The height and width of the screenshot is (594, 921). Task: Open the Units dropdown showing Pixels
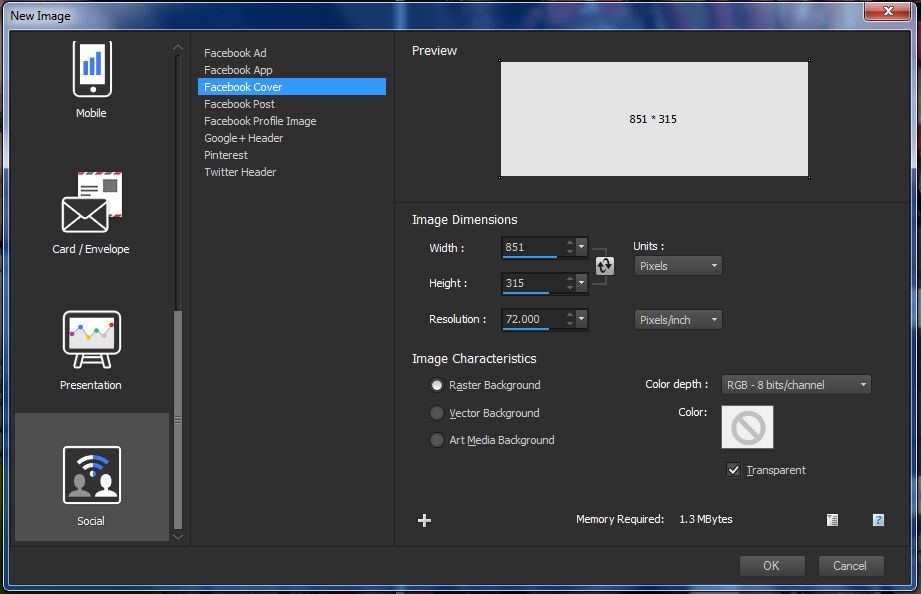pos(677,265)
